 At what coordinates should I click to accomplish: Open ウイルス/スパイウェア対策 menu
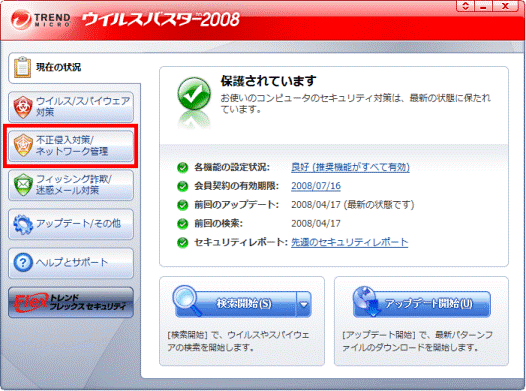(x=71, y=107)
